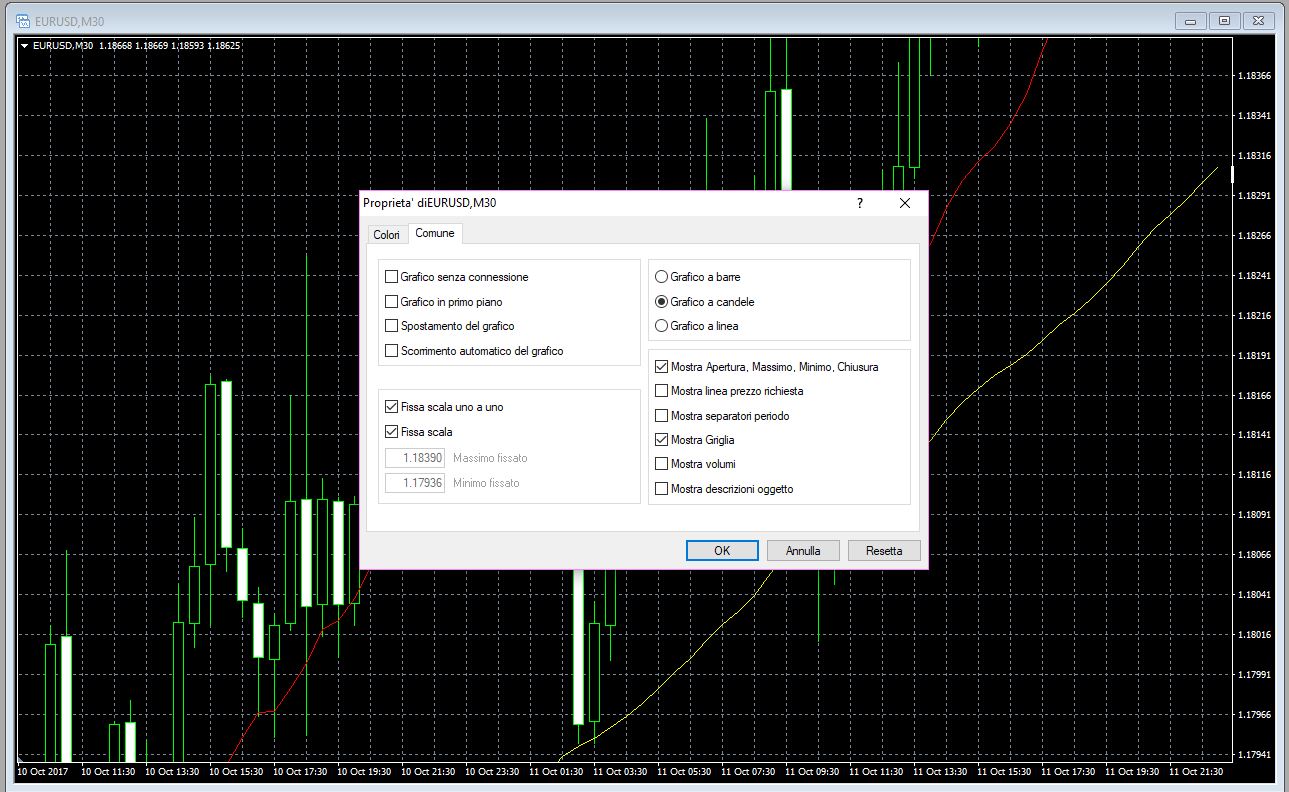Screen dimensions: 1289x792
Task: Enable Mostra volumi checkbox
Action: click(661, 463)
